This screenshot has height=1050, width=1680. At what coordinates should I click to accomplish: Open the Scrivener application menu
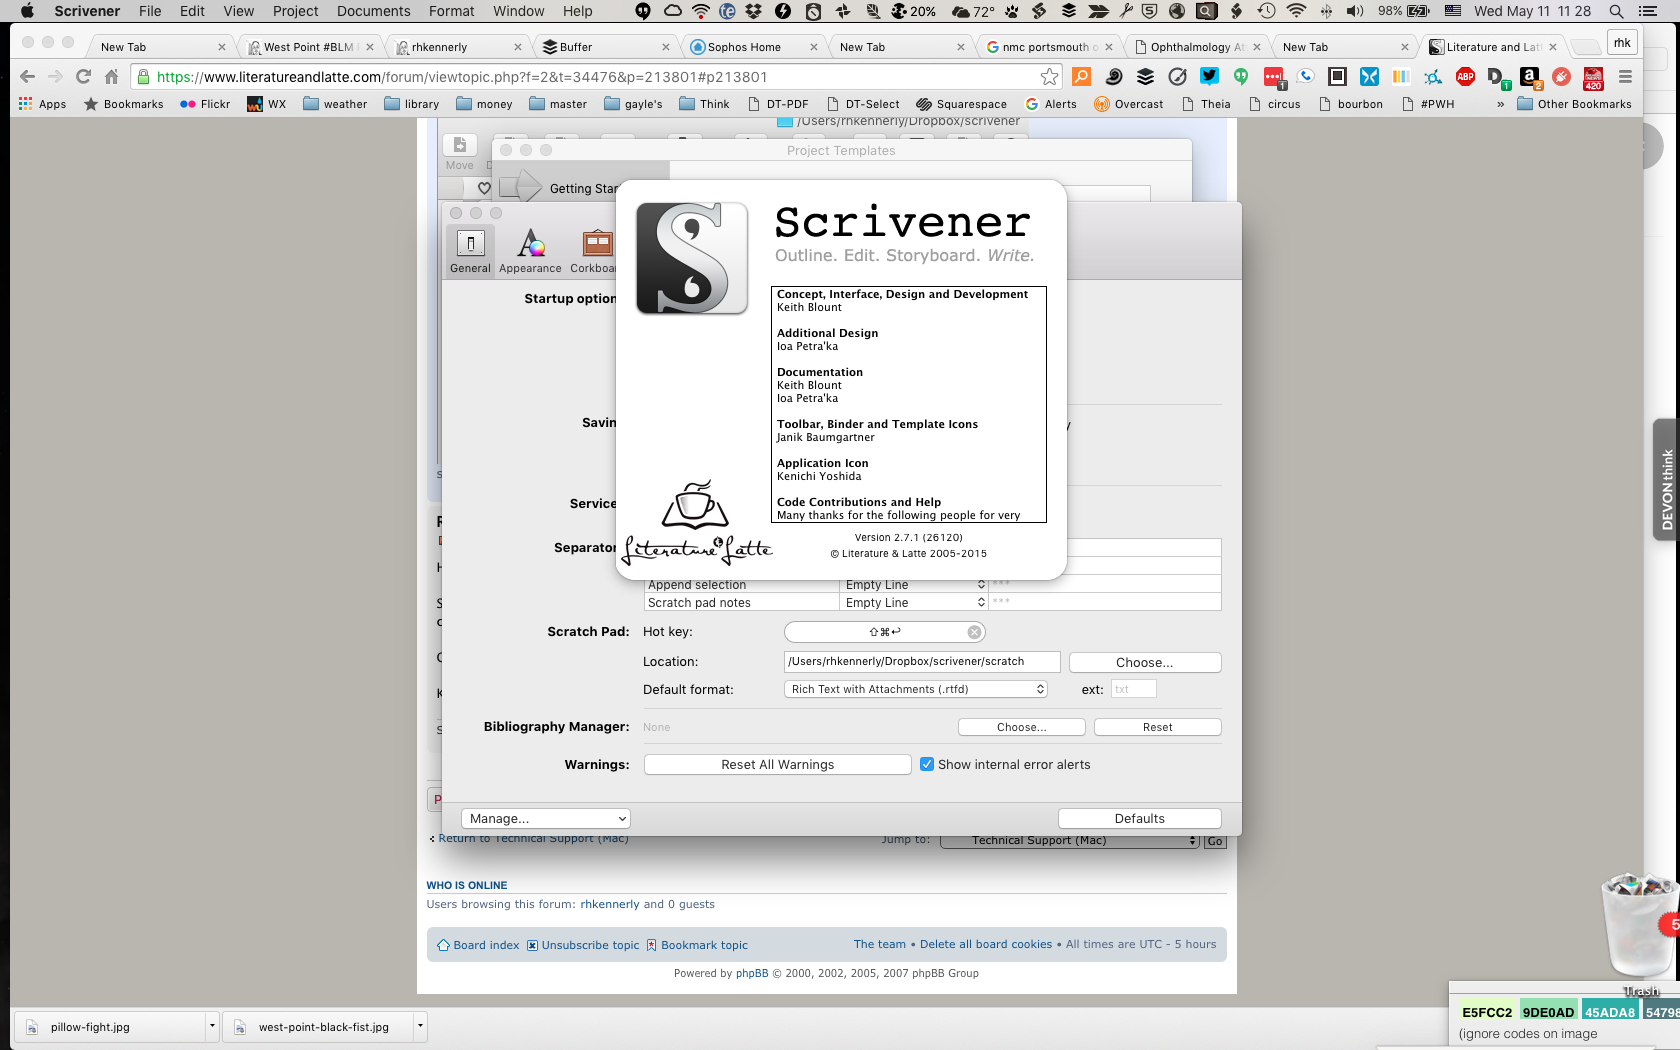87,11
